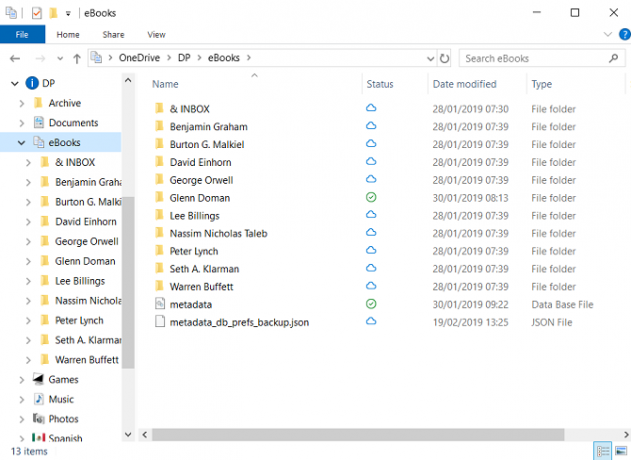Collapse the eBooks tree node

pyautogui.click(x=21, y=143)
